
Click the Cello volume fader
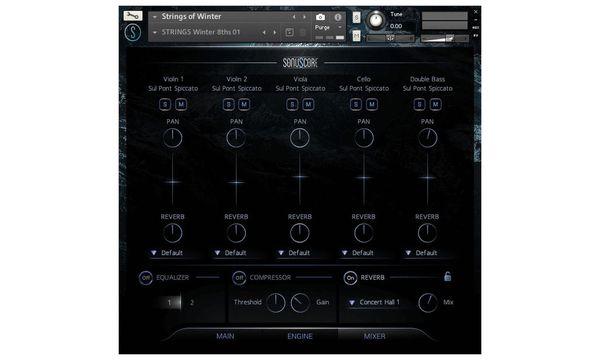click(x=364, y=177)
